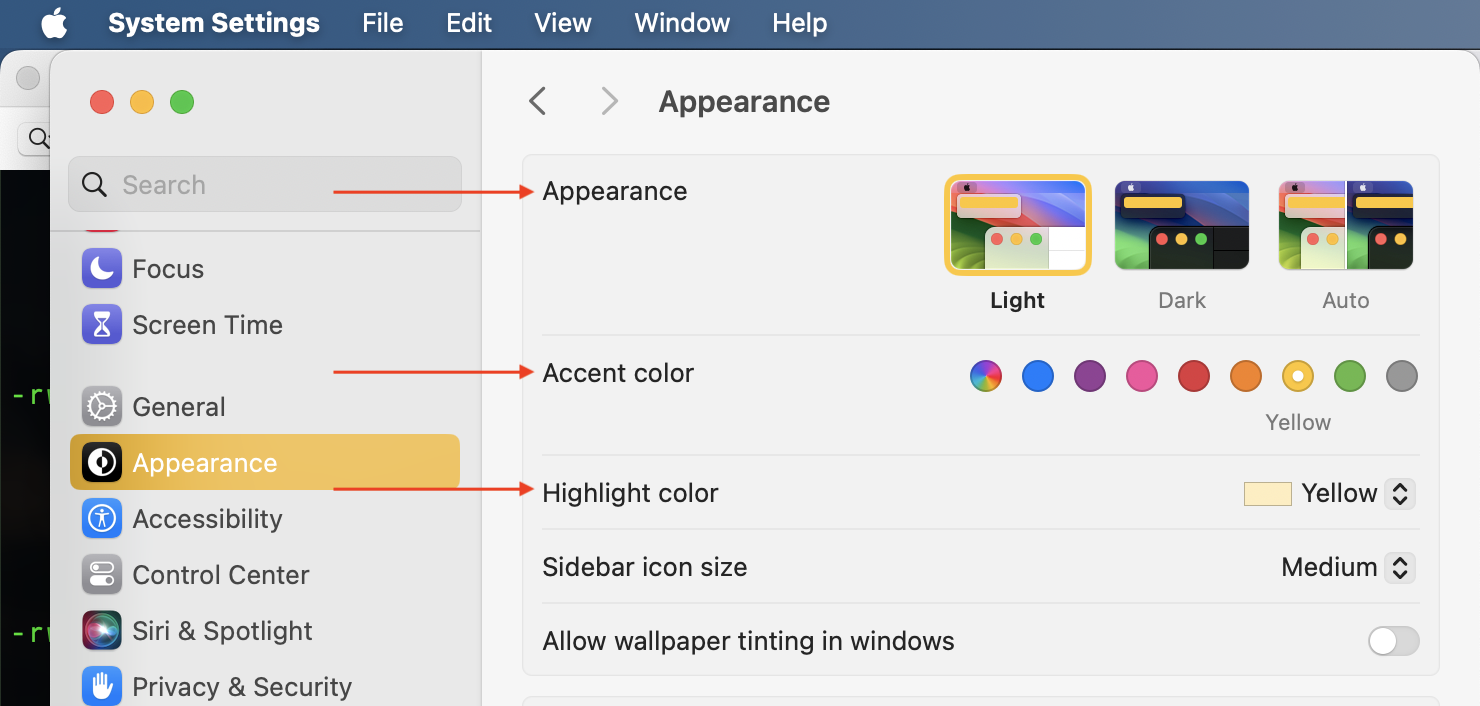Click the sidebar Search field
Screen dimensions: 1480x706
(x=265, y=184)
